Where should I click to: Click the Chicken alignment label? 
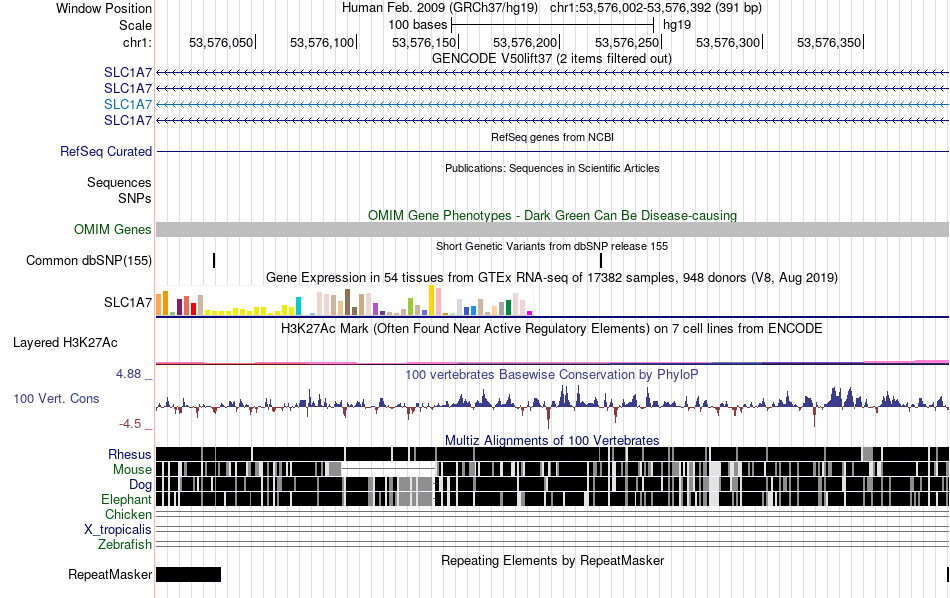click(x=128, y=514)
